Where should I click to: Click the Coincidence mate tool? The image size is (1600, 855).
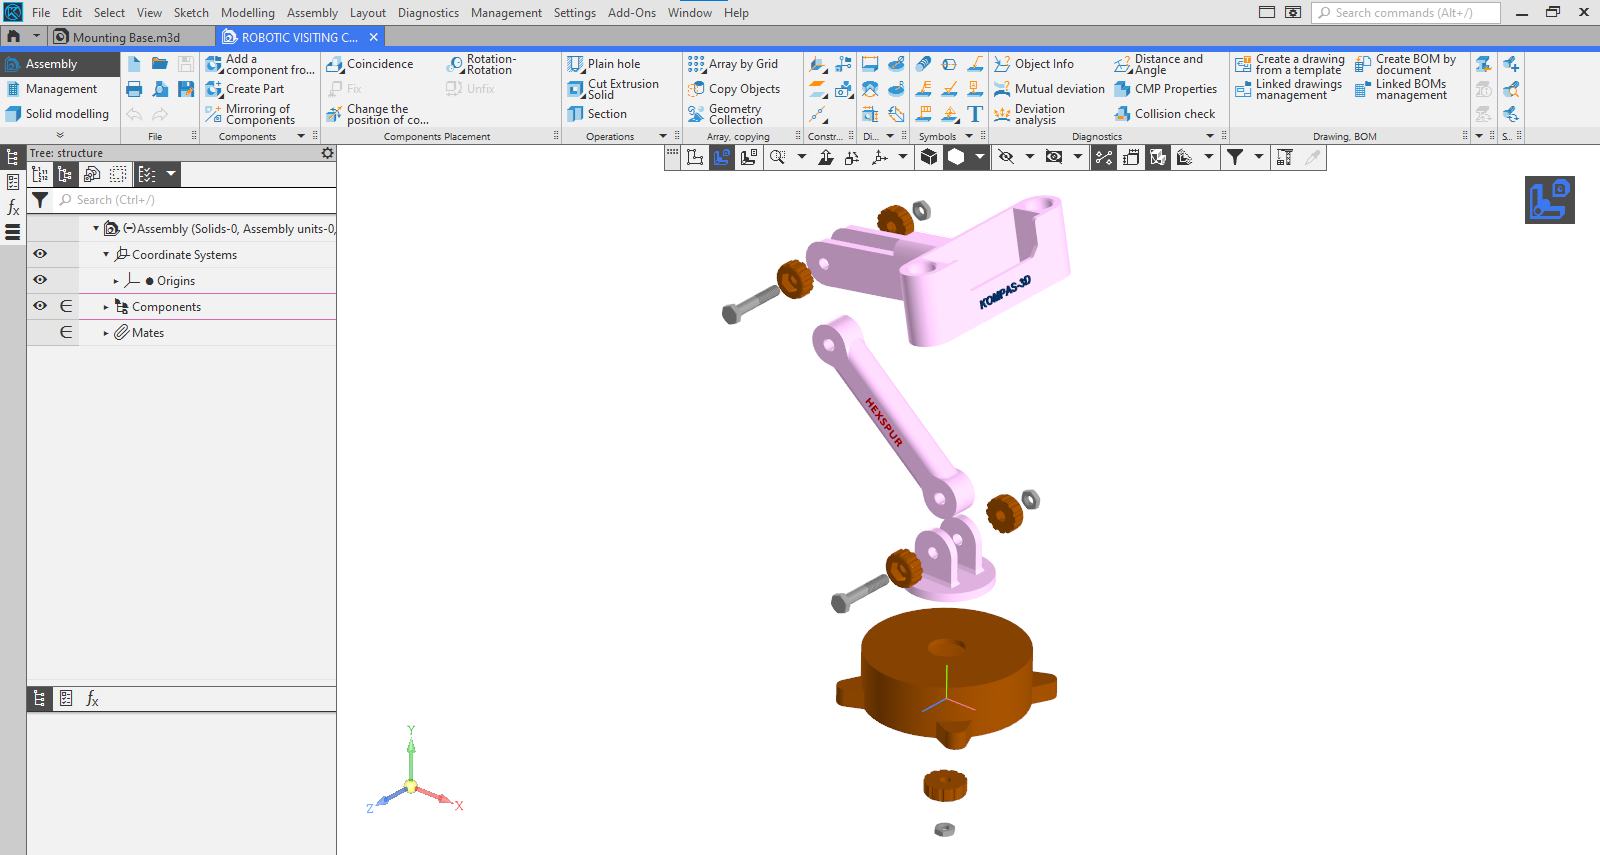click(x=370, y=64)
